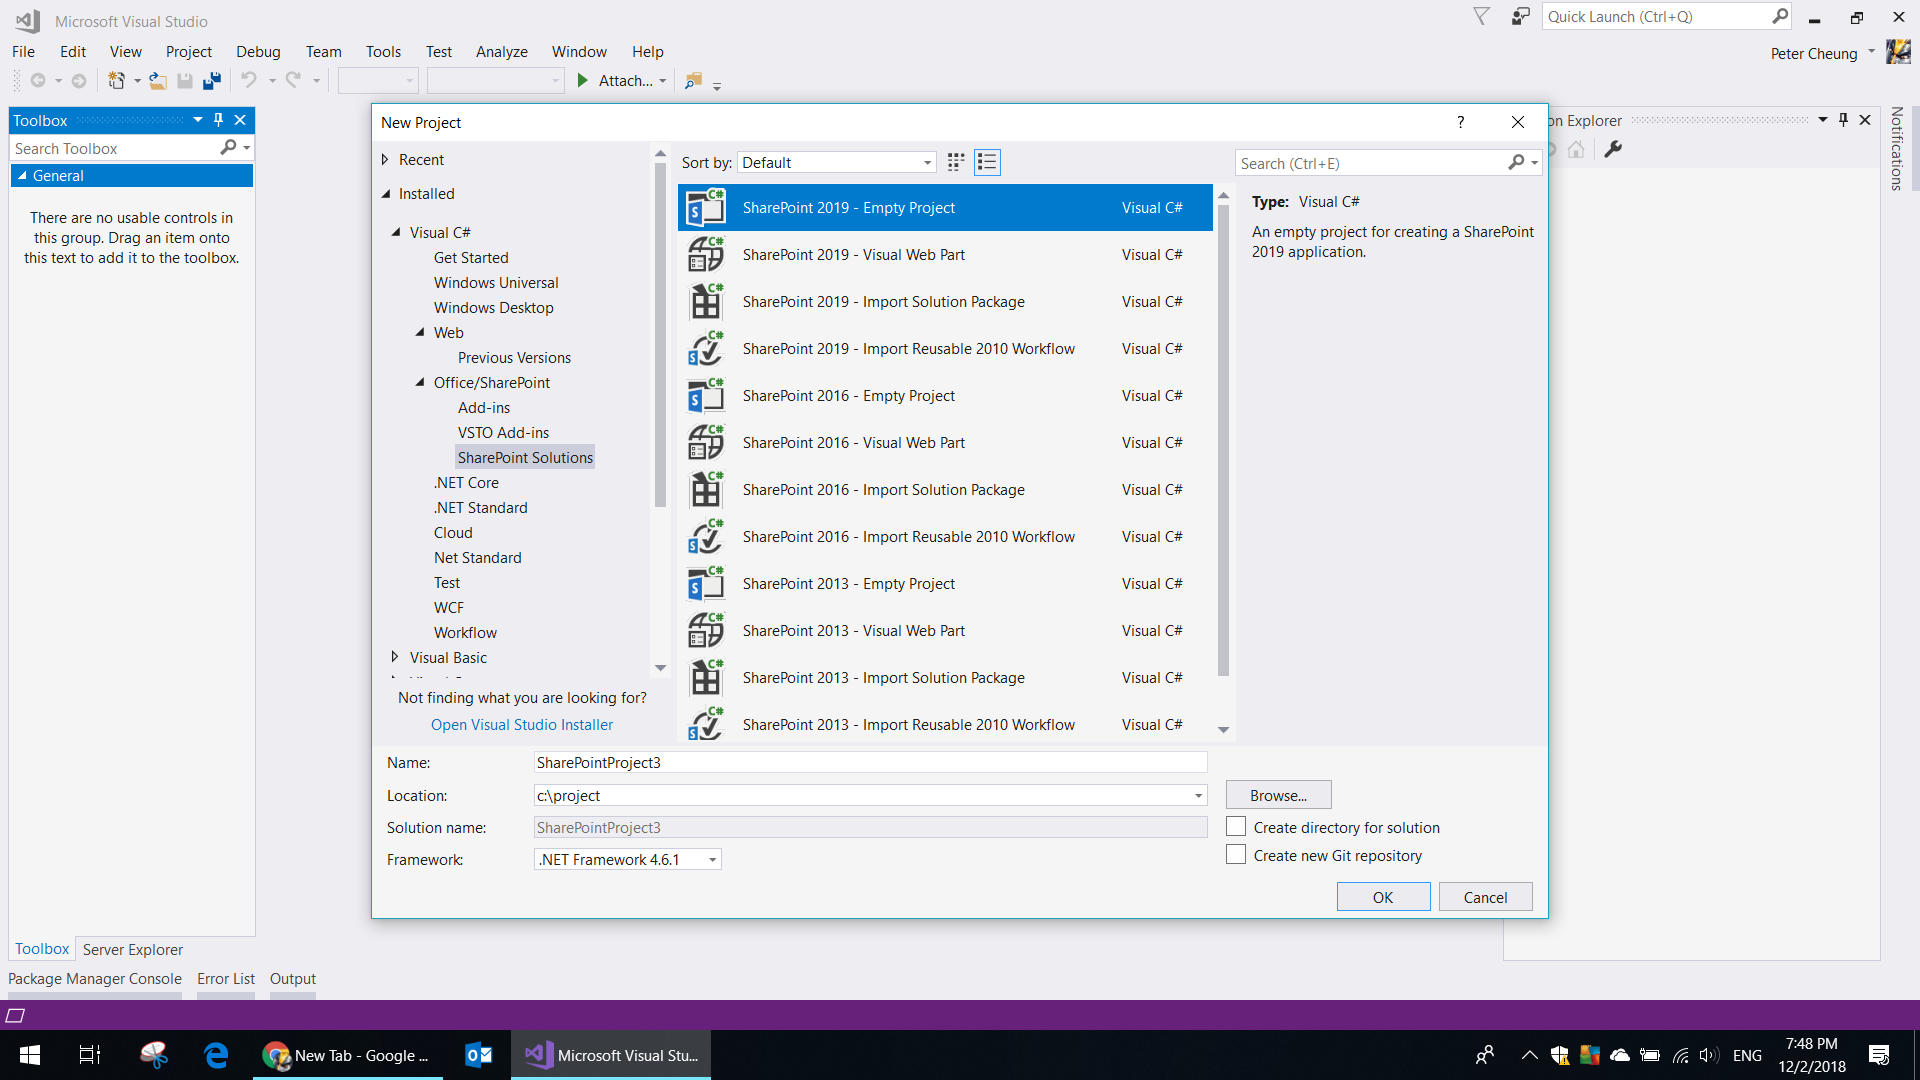Open the Error List tab

(x=226, y=979)
